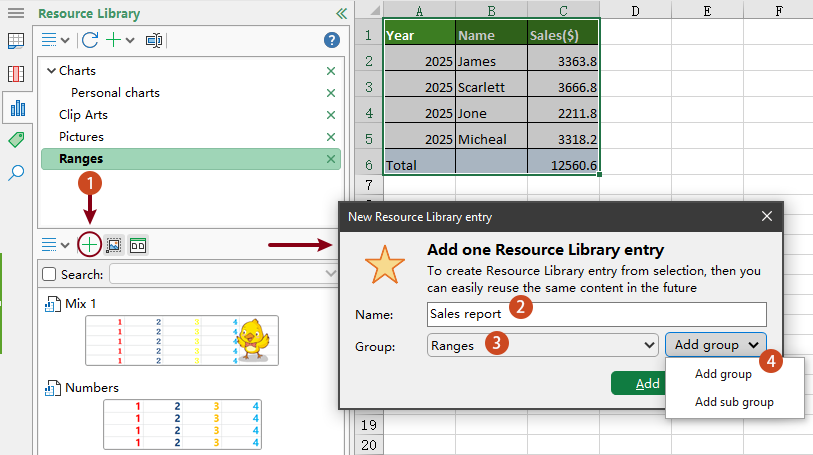Open the Find magnifier icon in sidebar
This screenshot has width=813, height=455.
pyautogui.click(x=16, y=173)
